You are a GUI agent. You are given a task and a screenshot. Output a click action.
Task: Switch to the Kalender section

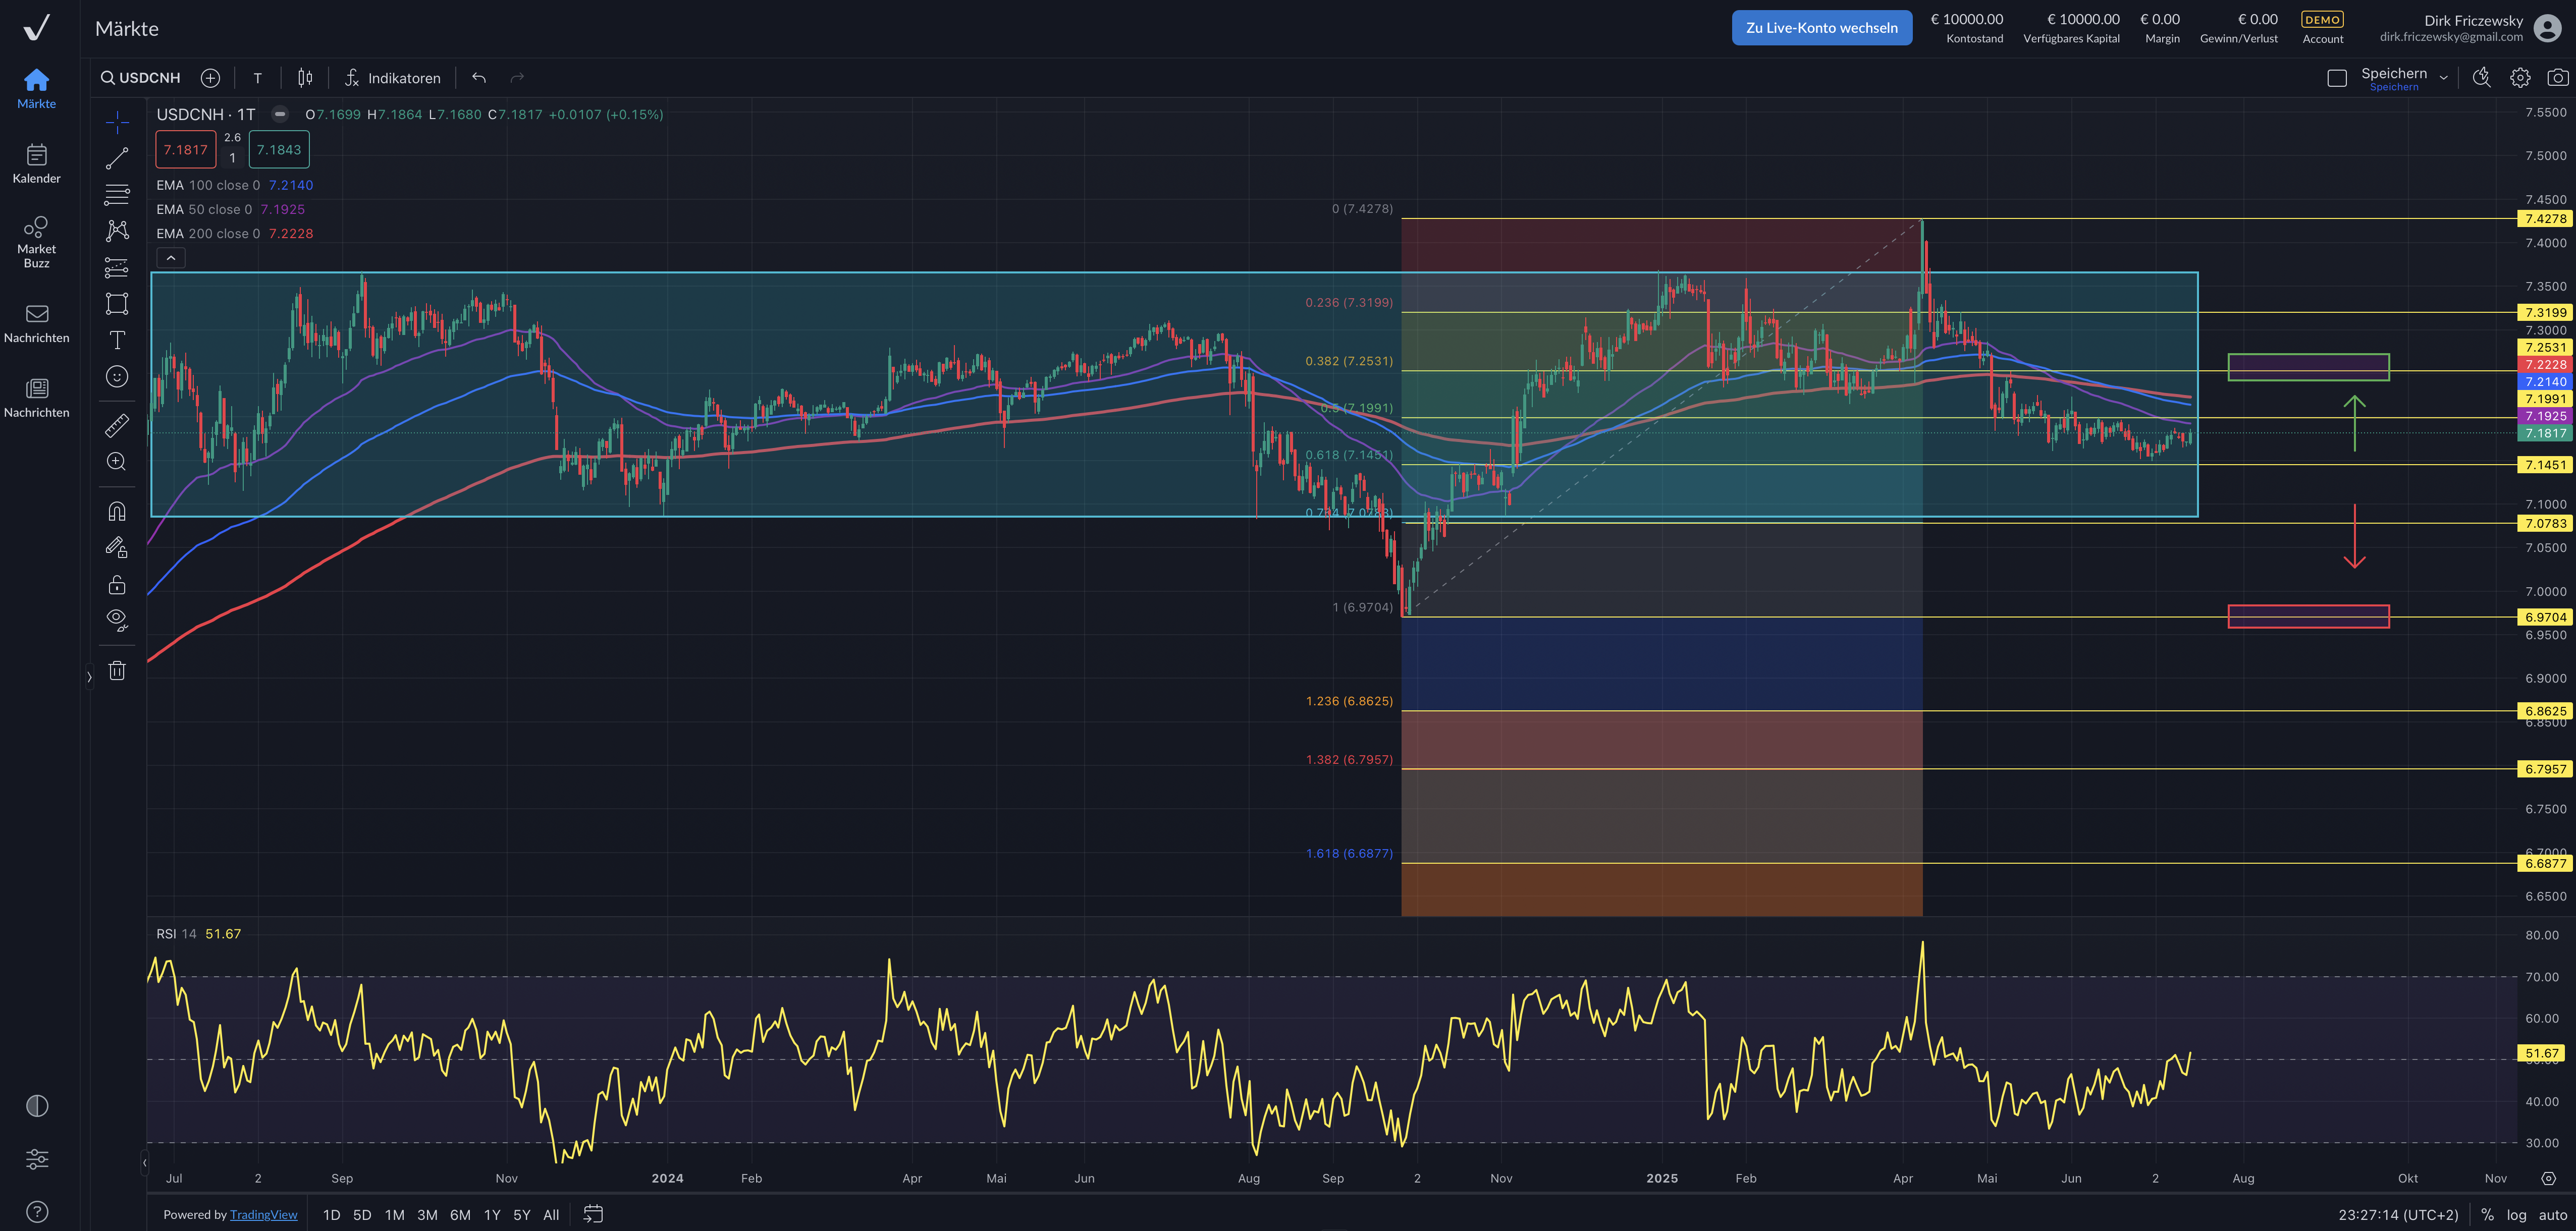[36, 163]
